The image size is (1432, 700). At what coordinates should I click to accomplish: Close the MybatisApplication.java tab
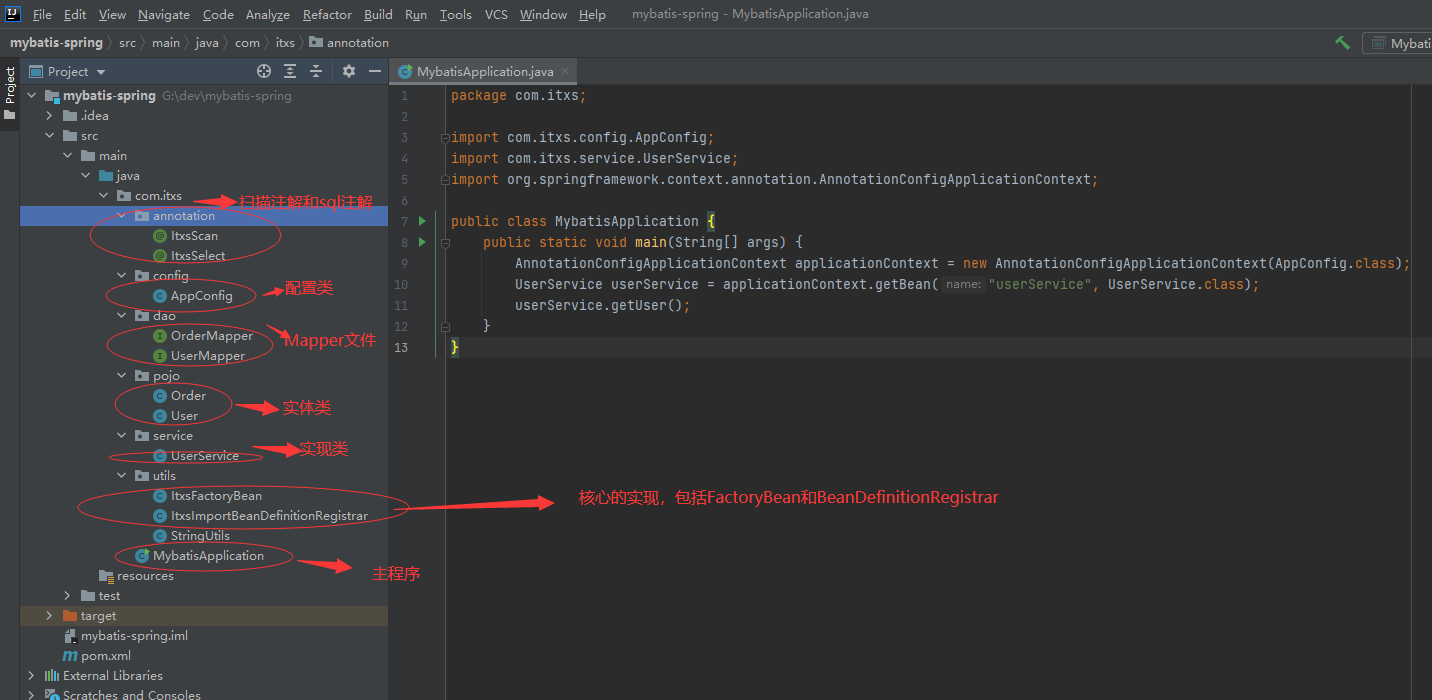click(x=565, y=72)
